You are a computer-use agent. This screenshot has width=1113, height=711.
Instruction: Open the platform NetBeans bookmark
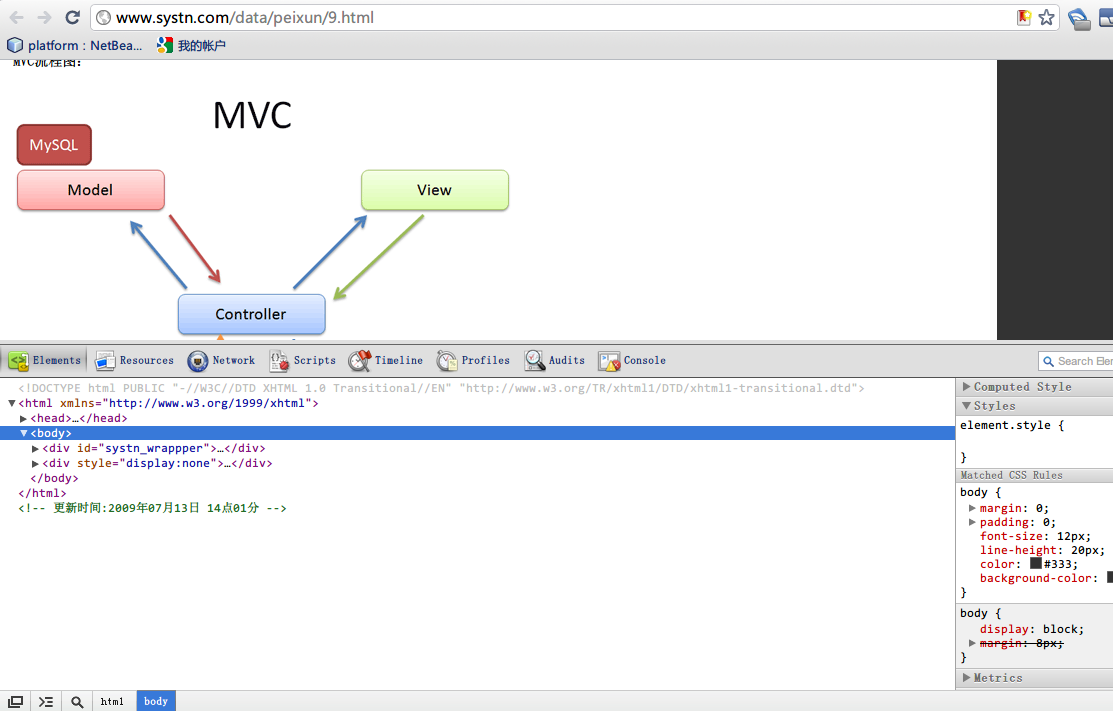76,45
